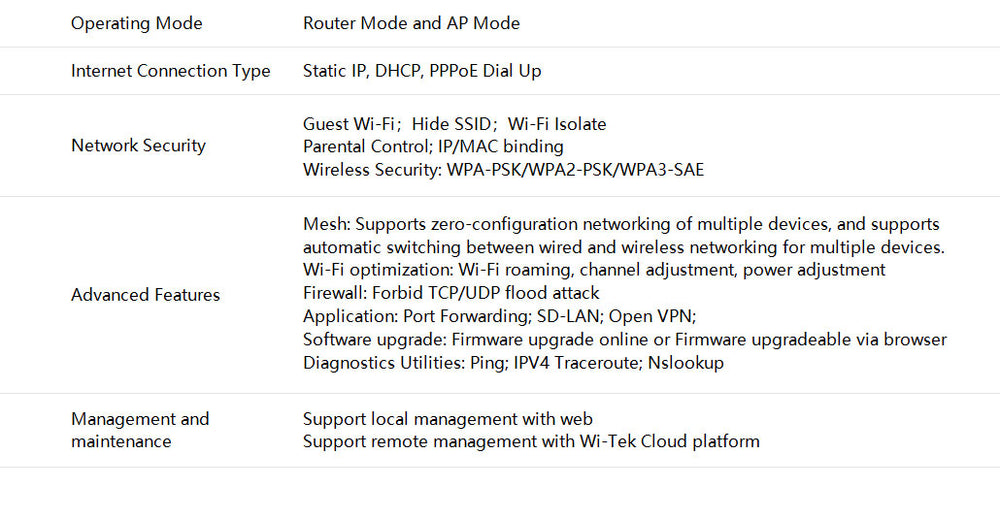
Task: Click the Software upgrade firmware line
Action: [x=624, y=340]
